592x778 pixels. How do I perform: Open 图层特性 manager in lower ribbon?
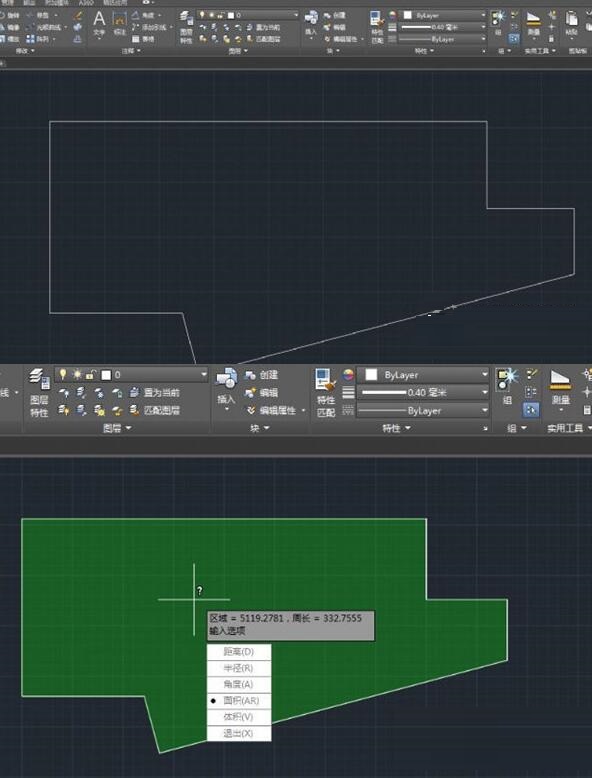tap(39, 391)
